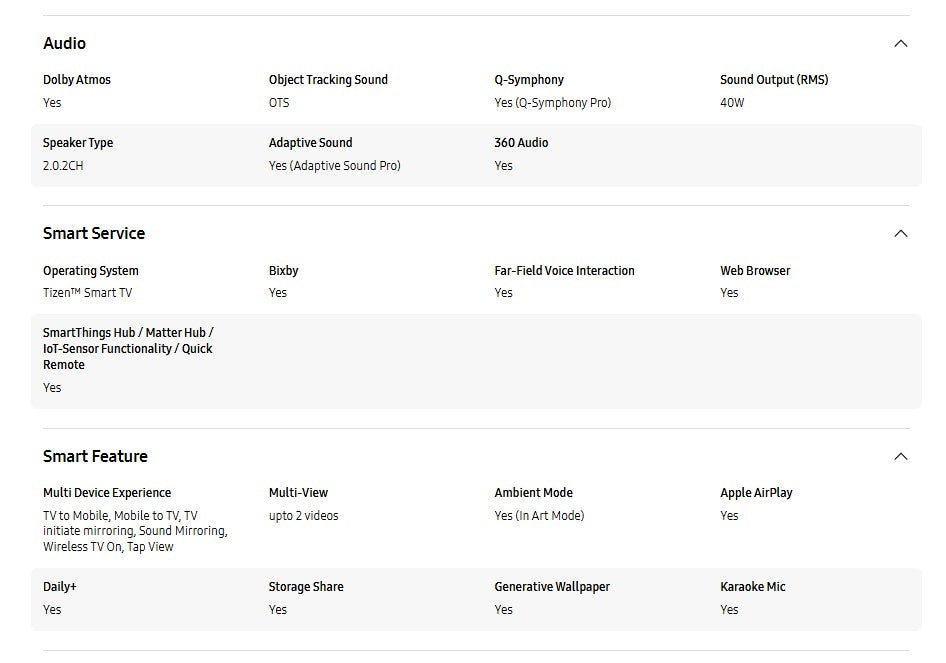Viewport: 946px width, 663px height.
Task: Select the Object Tracking Sound label
Action: pos(328,80)
